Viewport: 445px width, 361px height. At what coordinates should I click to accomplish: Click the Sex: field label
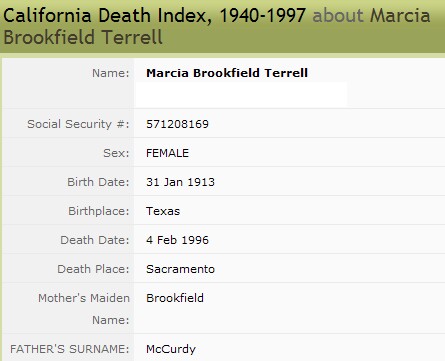point(116,153)
